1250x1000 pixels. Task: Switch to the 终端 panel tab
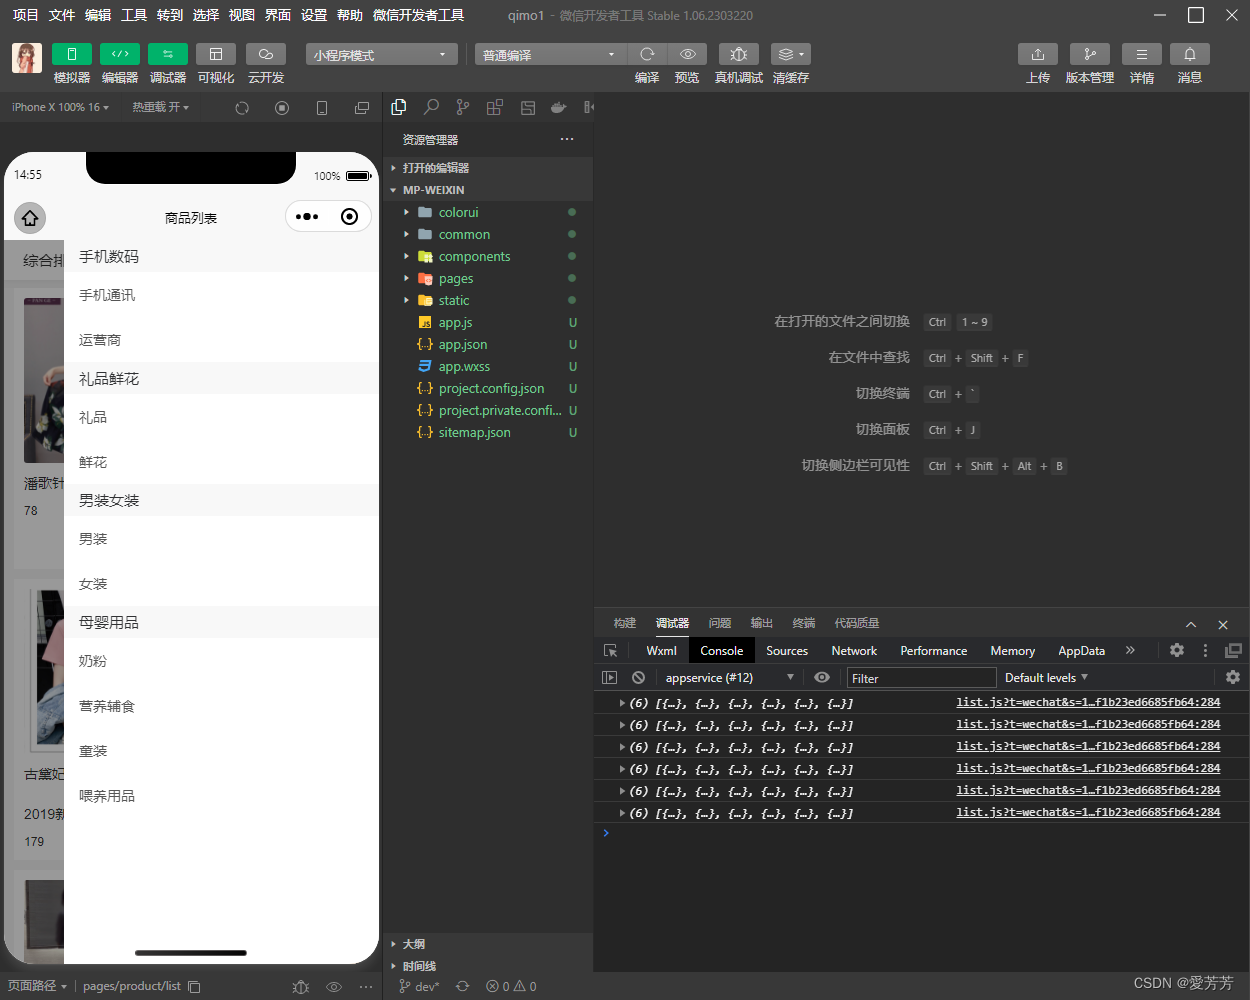[x=804, y=623]
